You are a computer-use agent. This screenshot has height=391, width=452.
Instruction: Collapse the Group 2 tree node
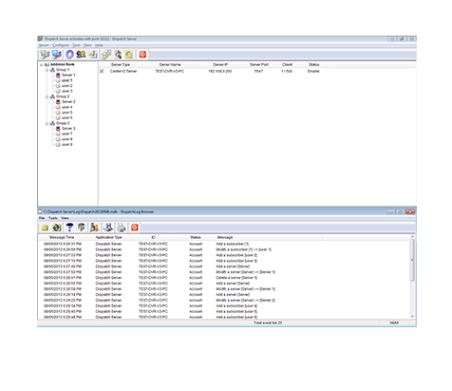pos(47,97)
